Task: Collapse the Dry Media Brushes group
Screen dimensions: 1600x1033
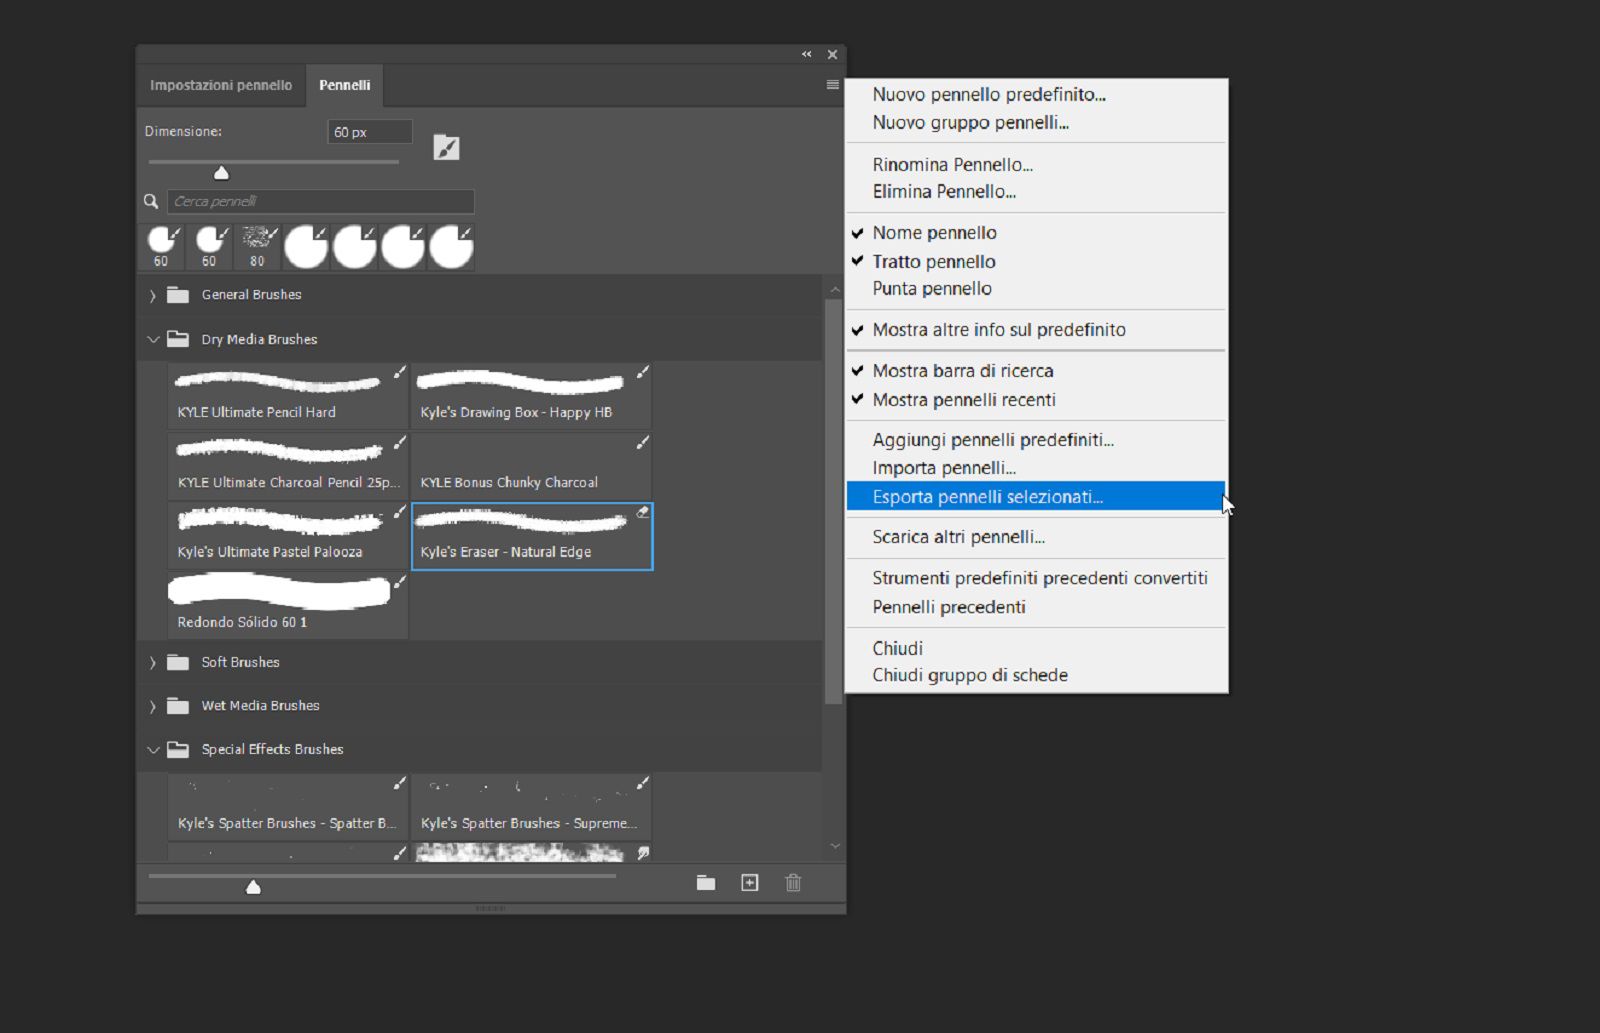Action: click(153, 340)
